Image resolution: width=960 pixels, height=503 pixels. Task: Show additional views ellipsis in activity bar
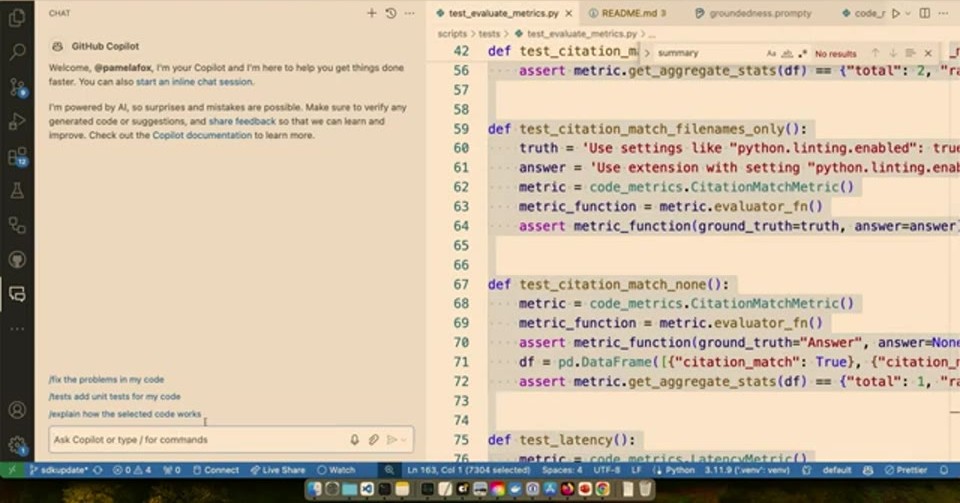click(17, 329)
